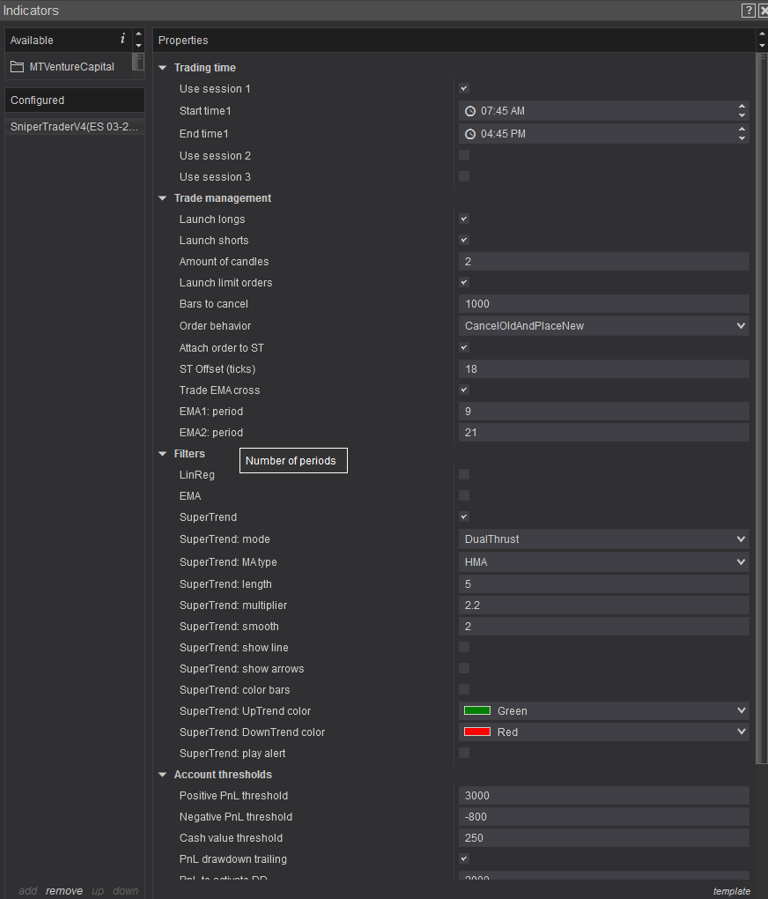Viewport: 768px width, 899px height.
Task: Click the Positive PnL threshold field
Action: point(604,795)
